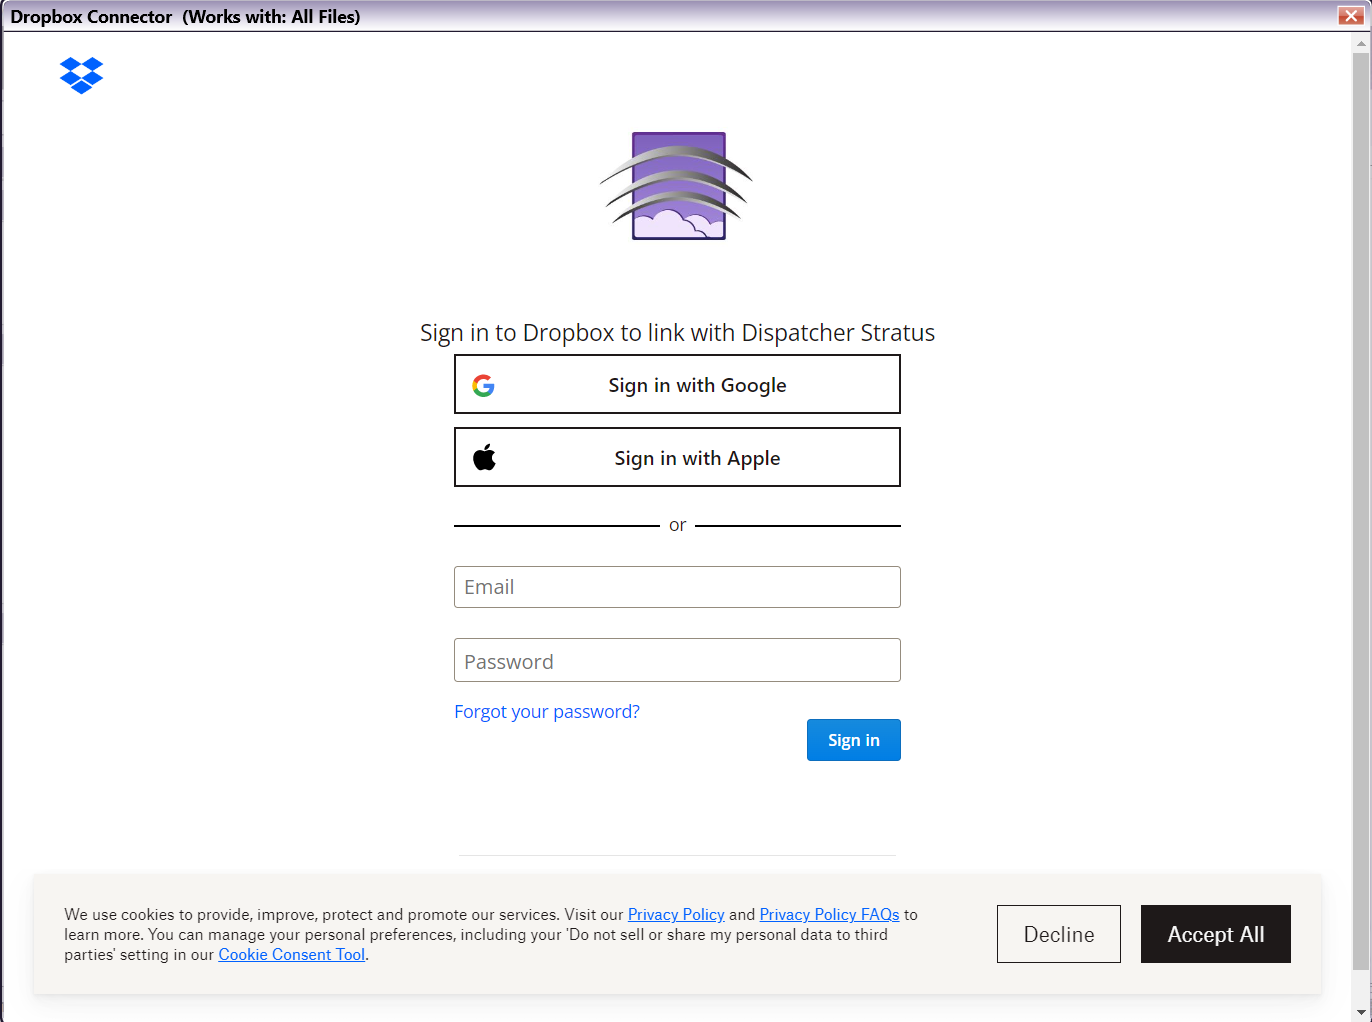Open the Forgot your password link
Screen dimensions: 1372x1022
point(547,711)
